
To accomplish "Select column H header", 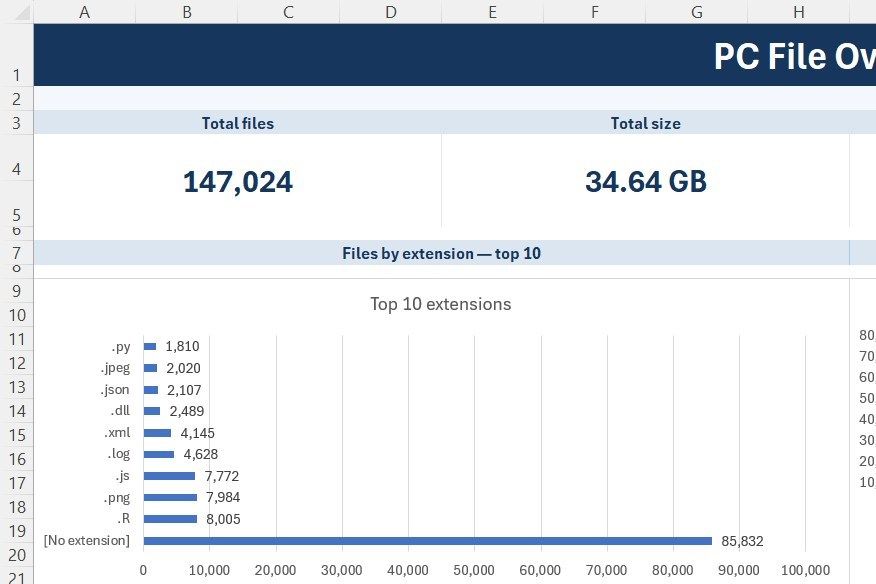I will click(x=799, y=12).
